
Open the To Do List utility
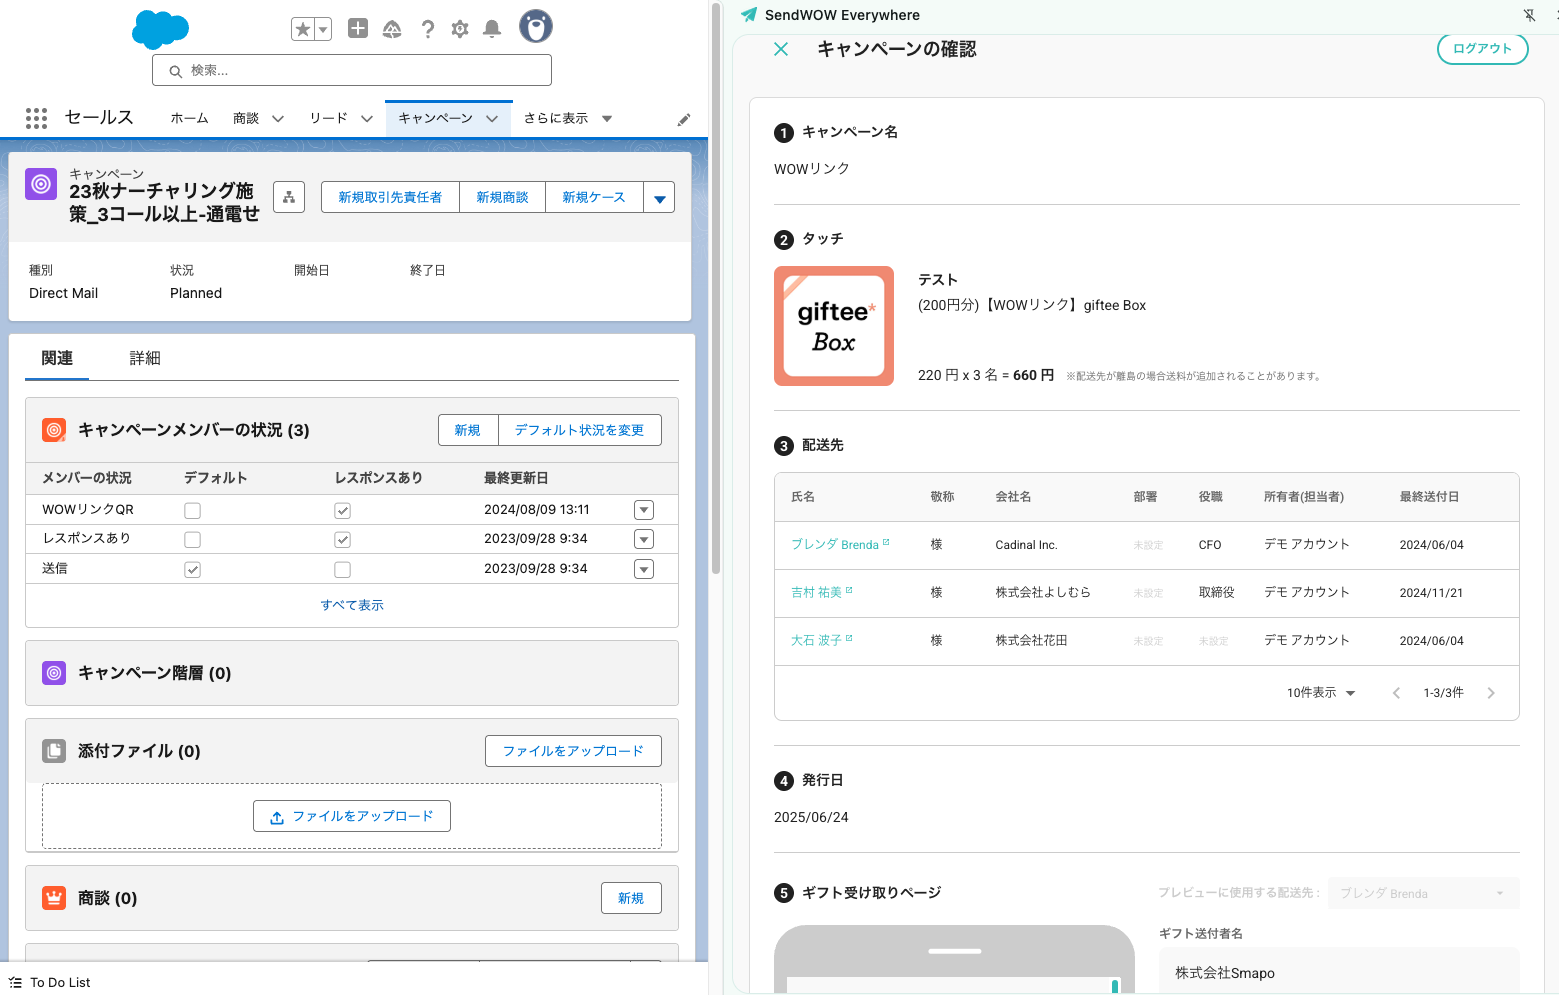(x=50, y=982)
